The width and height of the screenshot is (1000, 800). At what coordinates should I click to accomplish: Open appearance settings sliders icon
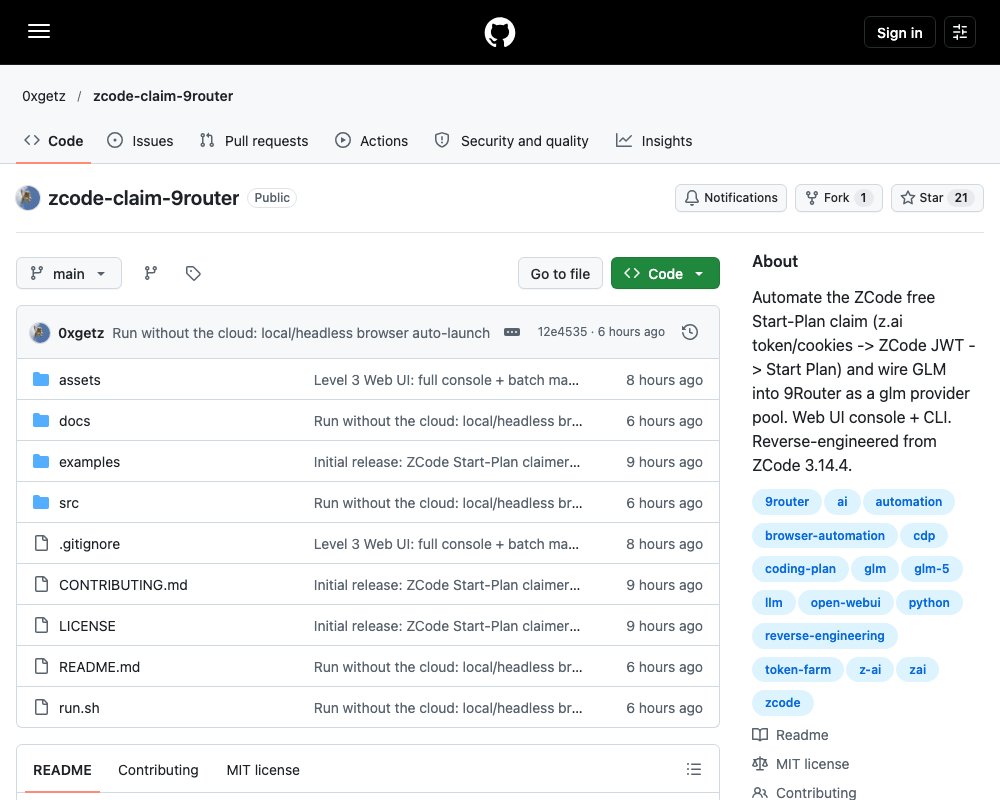[x=960, y=32]
